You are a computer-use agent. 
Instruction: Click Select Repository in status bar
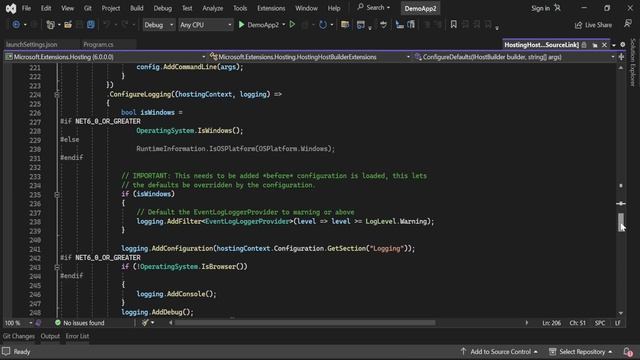[581, 352]
